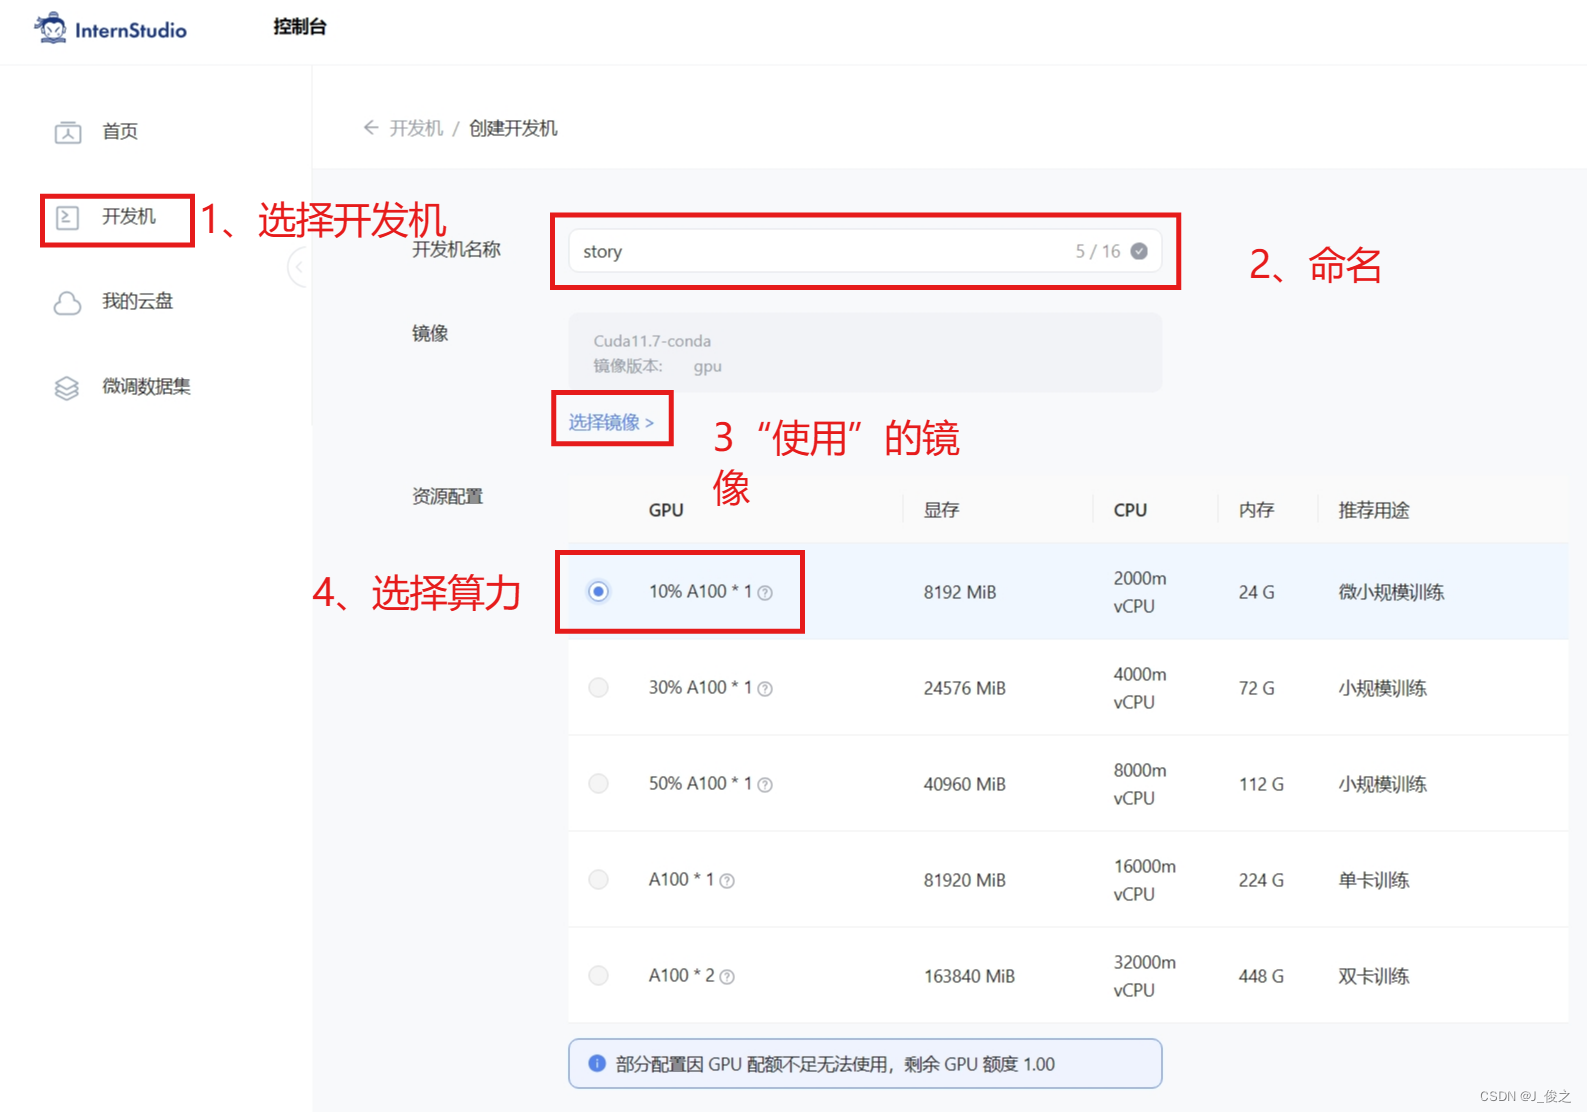Click the CPU column header
The height and width of the screenshot is (1112, 1587).
(x=1130, y=510)
